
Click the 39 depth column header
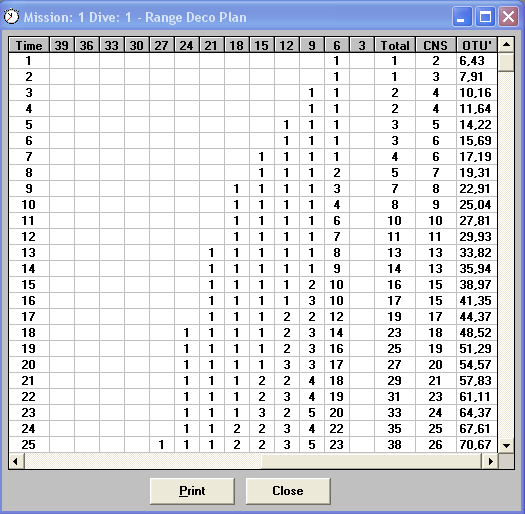click(62, 45)
